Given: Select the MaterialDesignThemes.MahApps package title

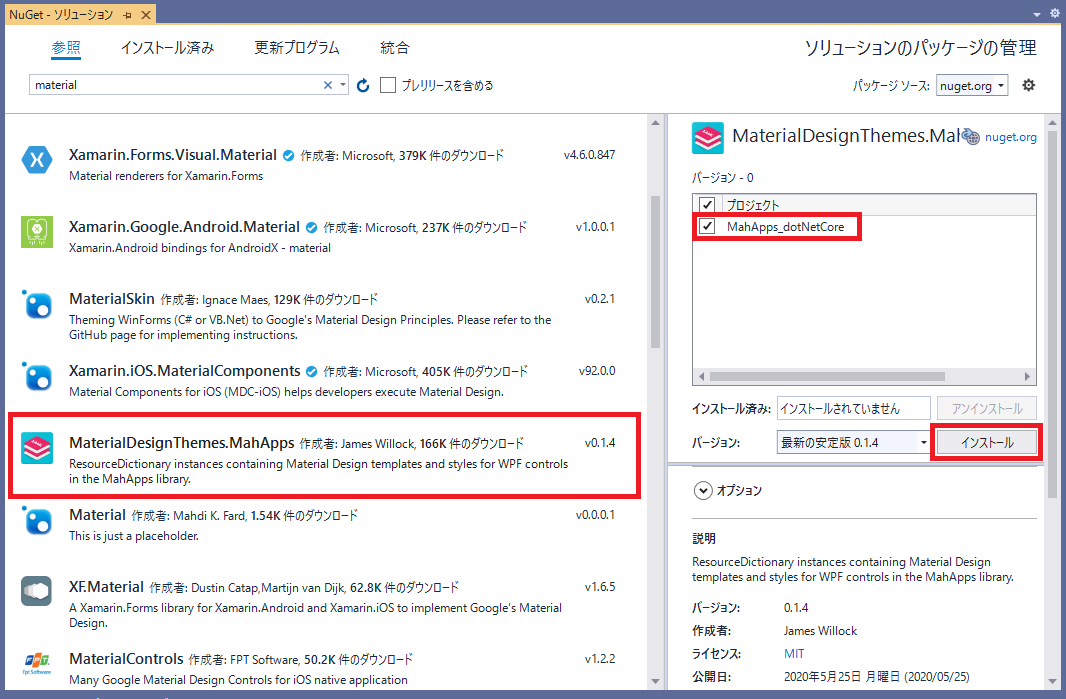Looking at the screenshot, I should click(x=182, y=443).
